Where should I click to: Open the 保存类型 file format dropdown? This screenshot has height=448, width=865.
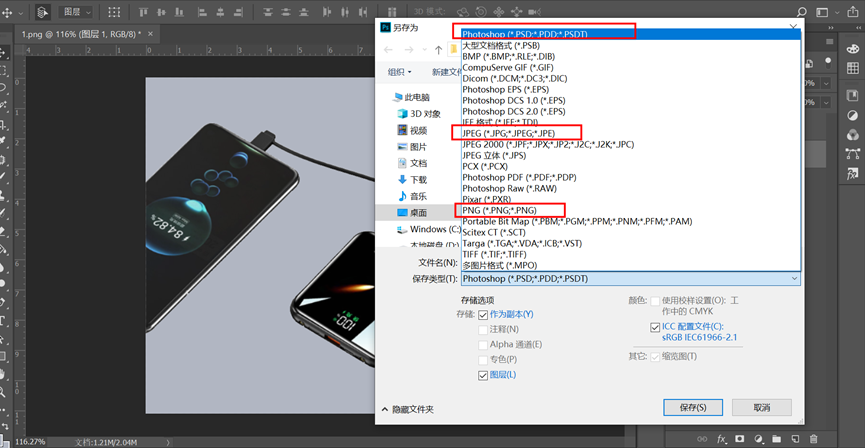coord(631,278)
